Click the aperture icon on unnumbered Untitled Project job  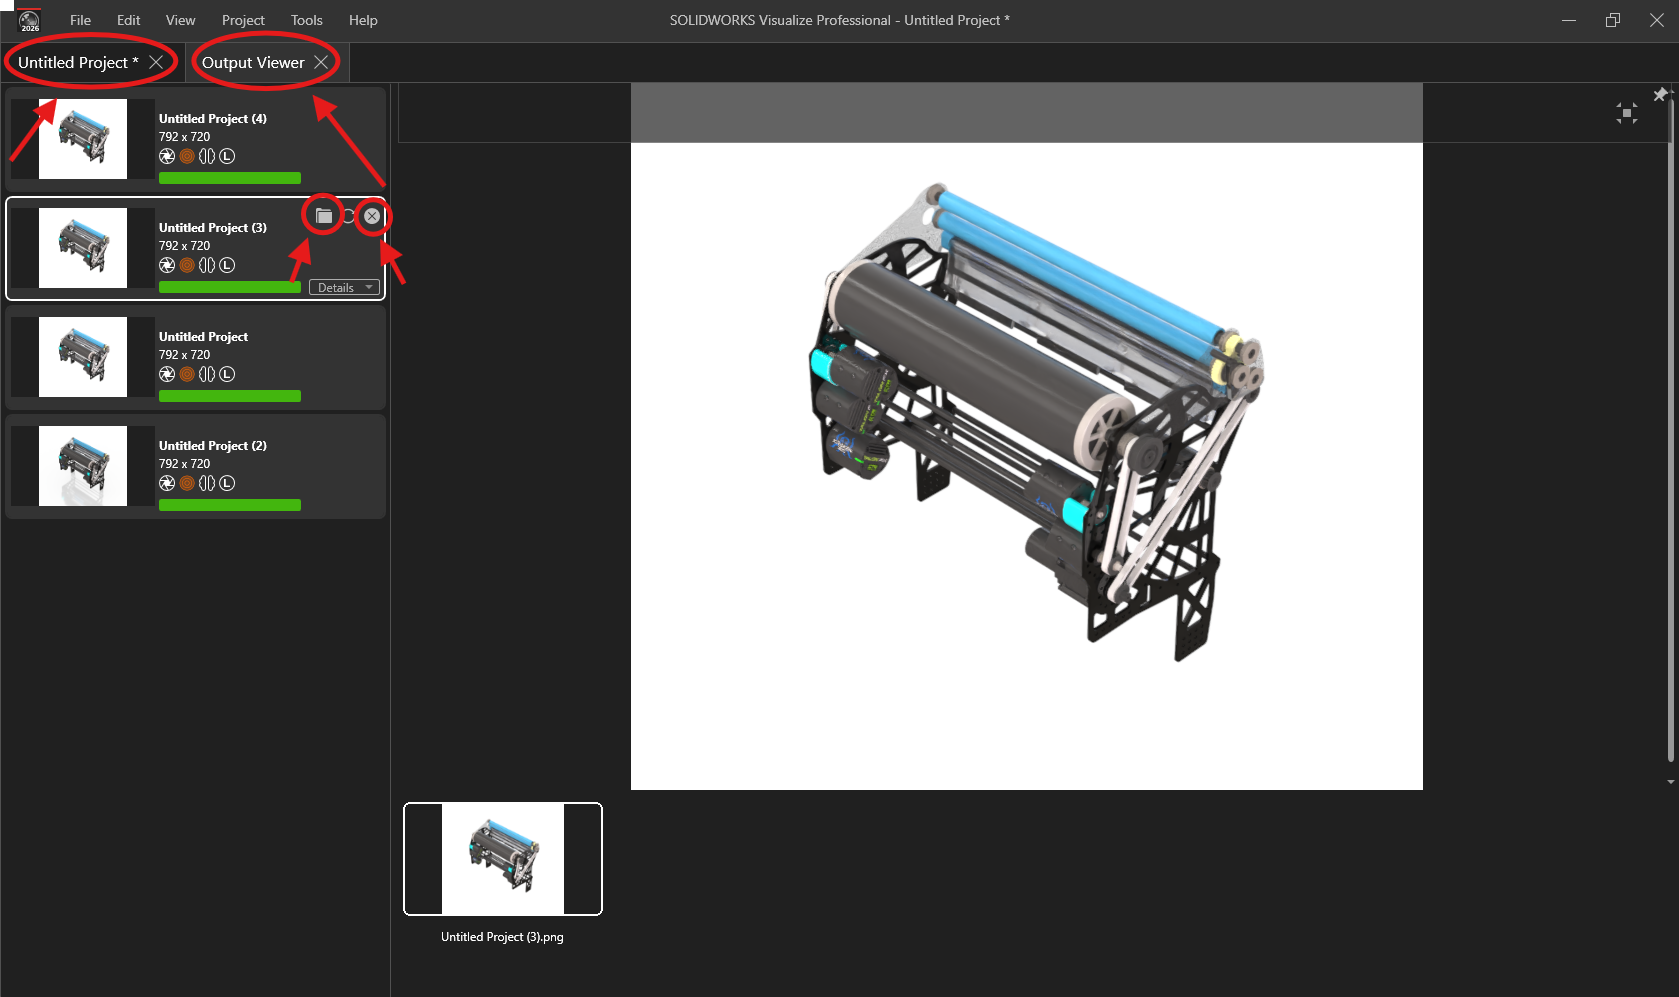pyautogui.click(x=167, y=374)
